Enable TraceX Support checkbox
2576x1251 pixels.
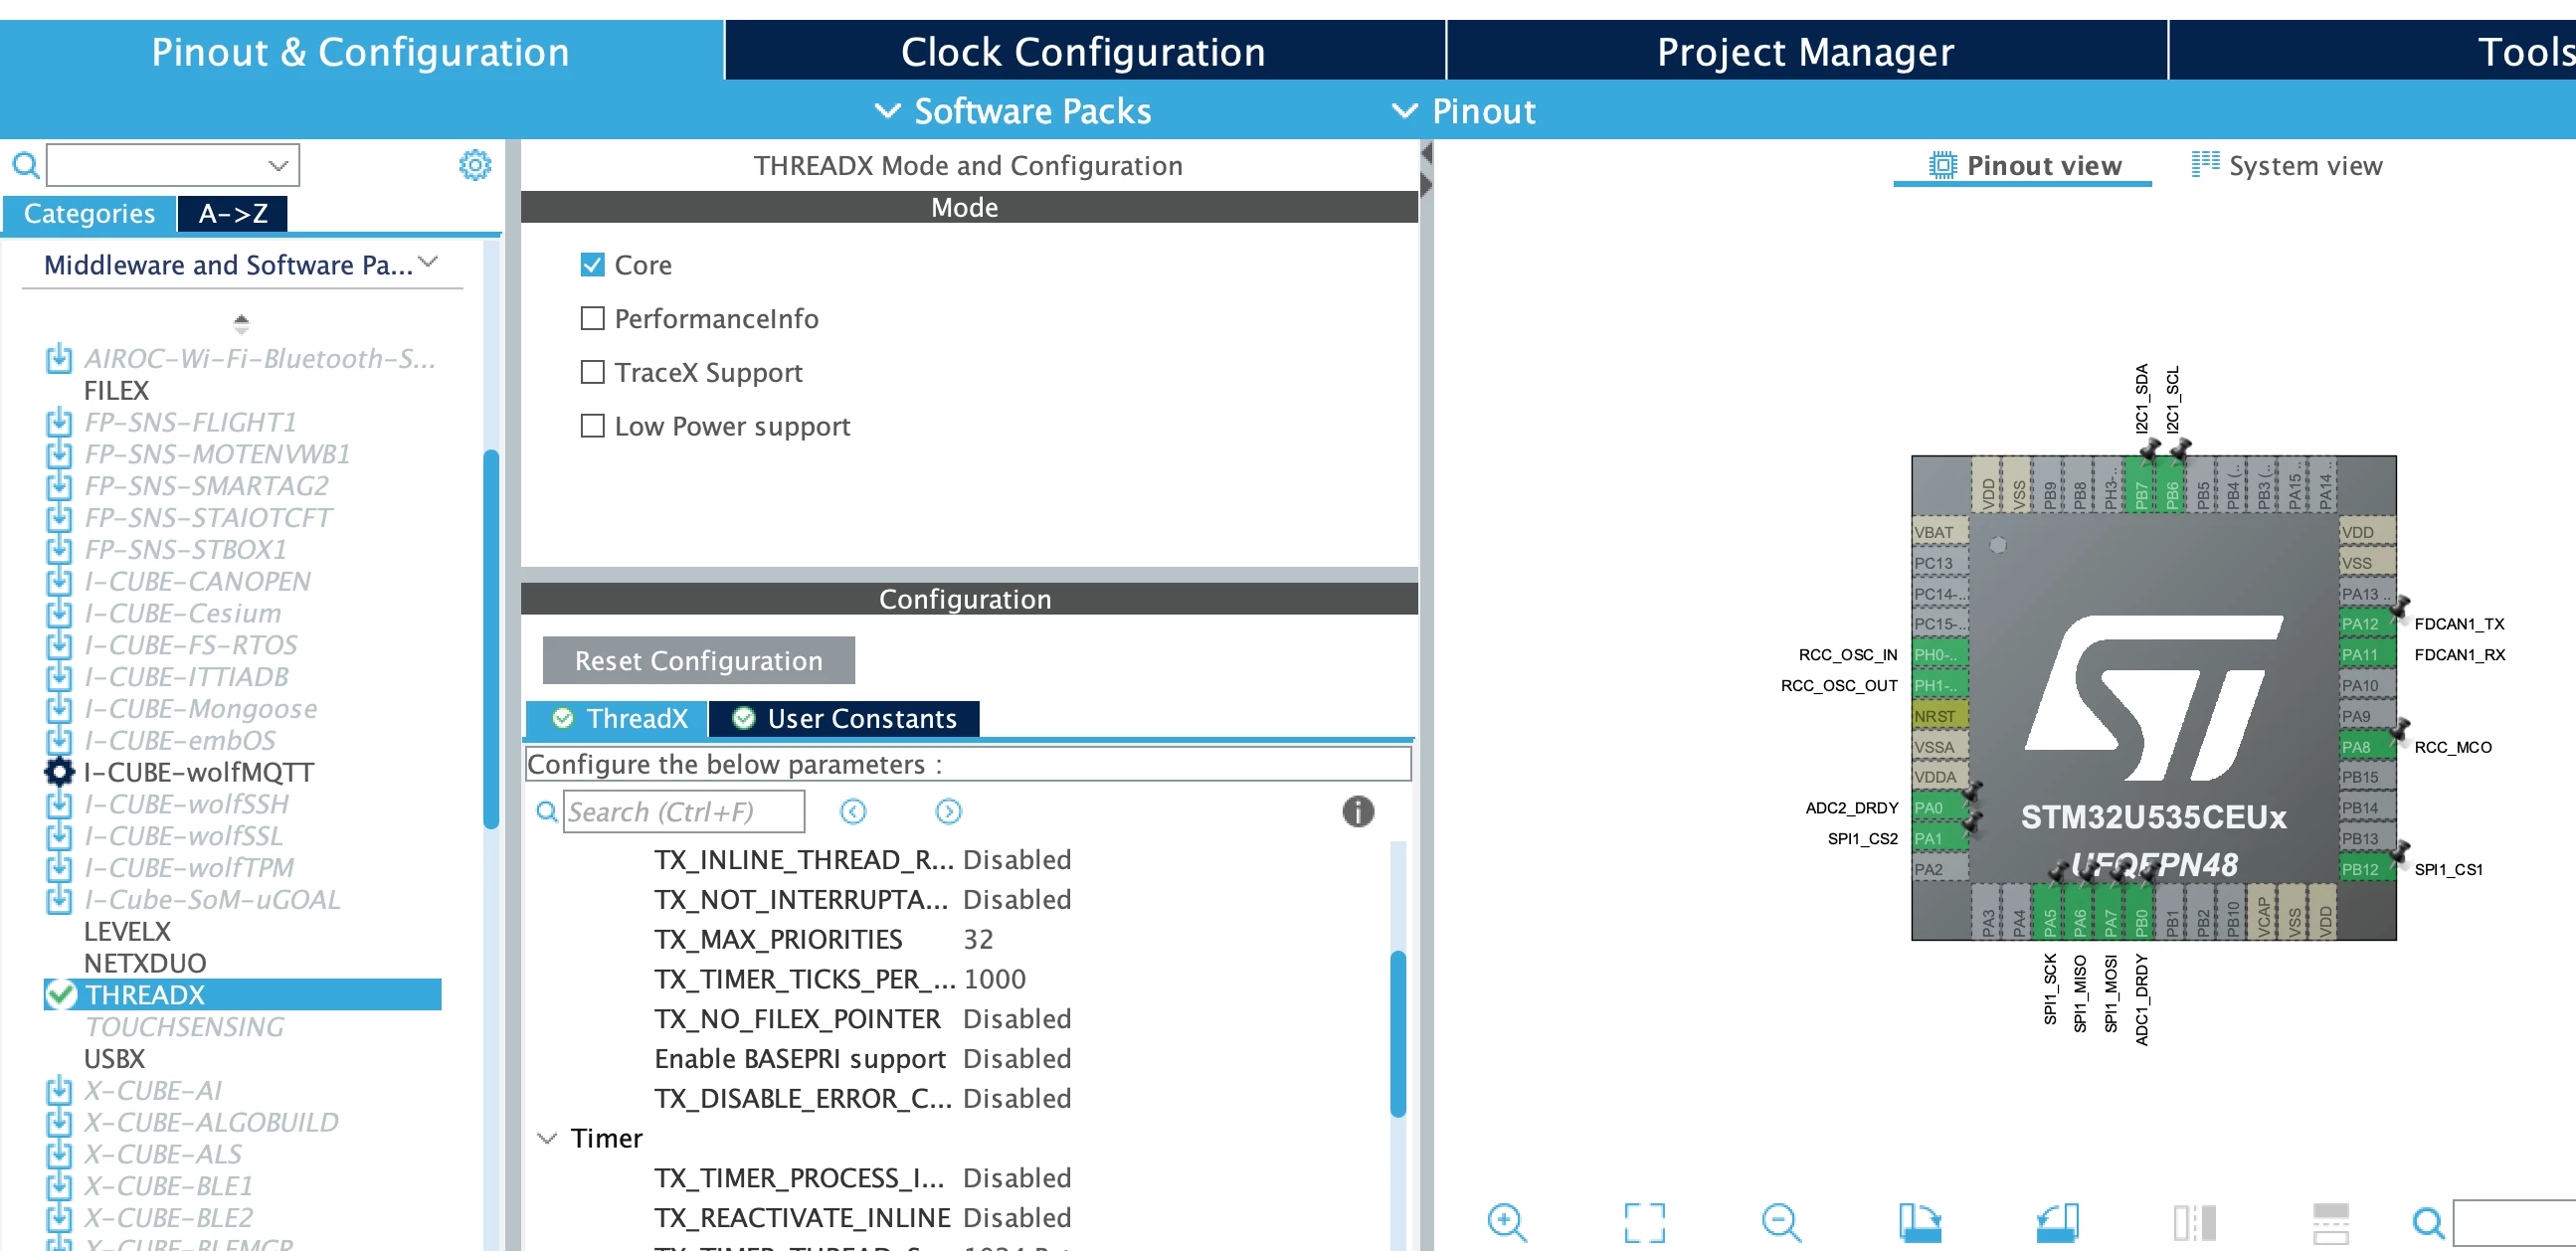pos(592,372)
